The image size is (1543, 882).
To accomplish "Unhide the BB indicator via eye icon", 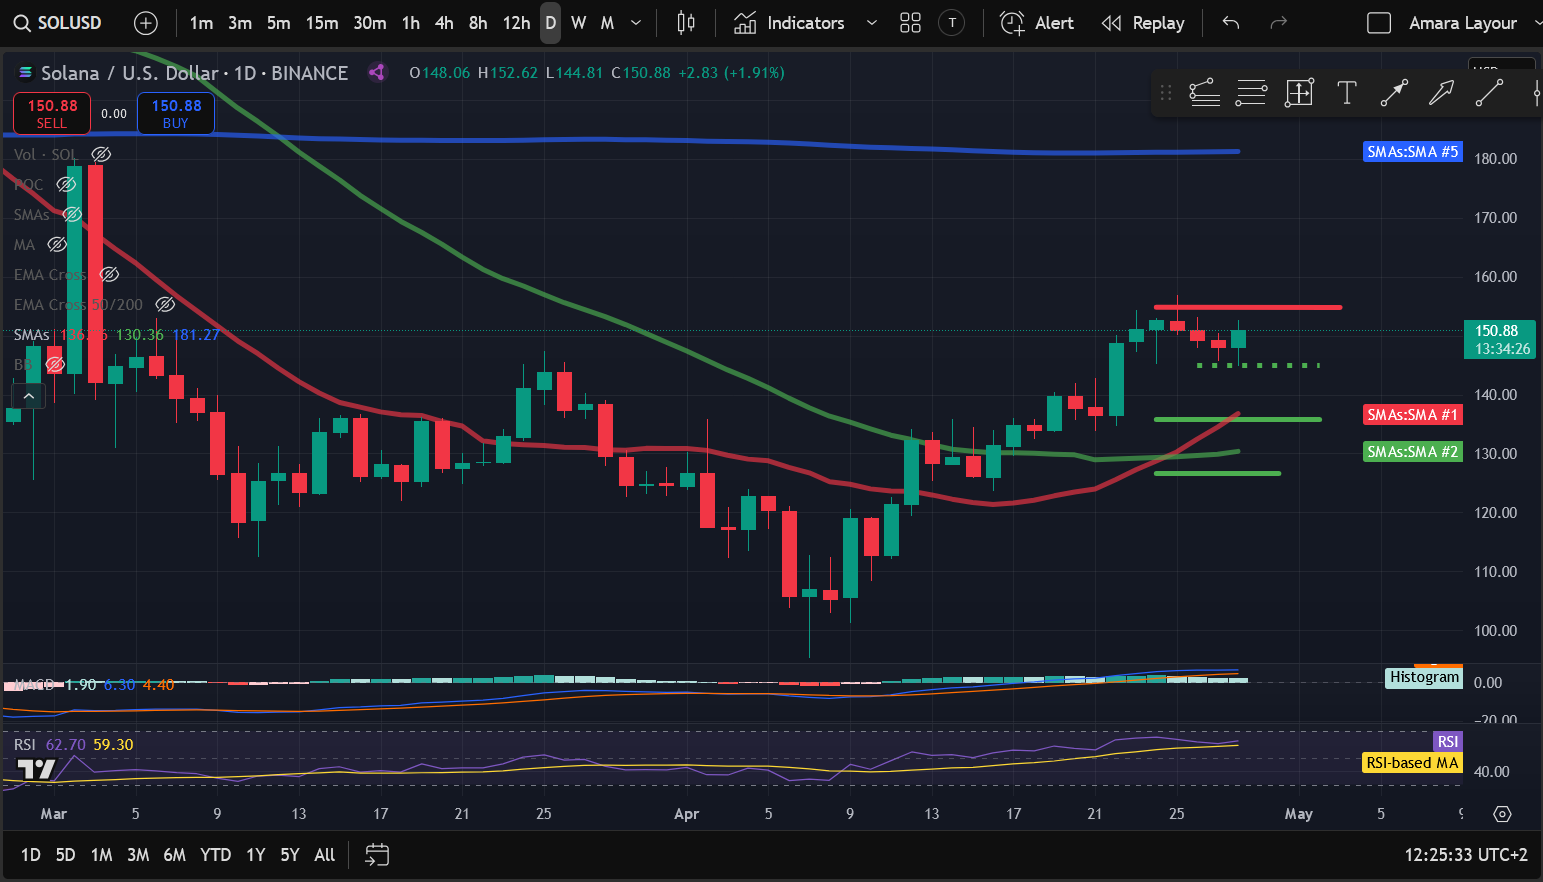I will 55,365.
